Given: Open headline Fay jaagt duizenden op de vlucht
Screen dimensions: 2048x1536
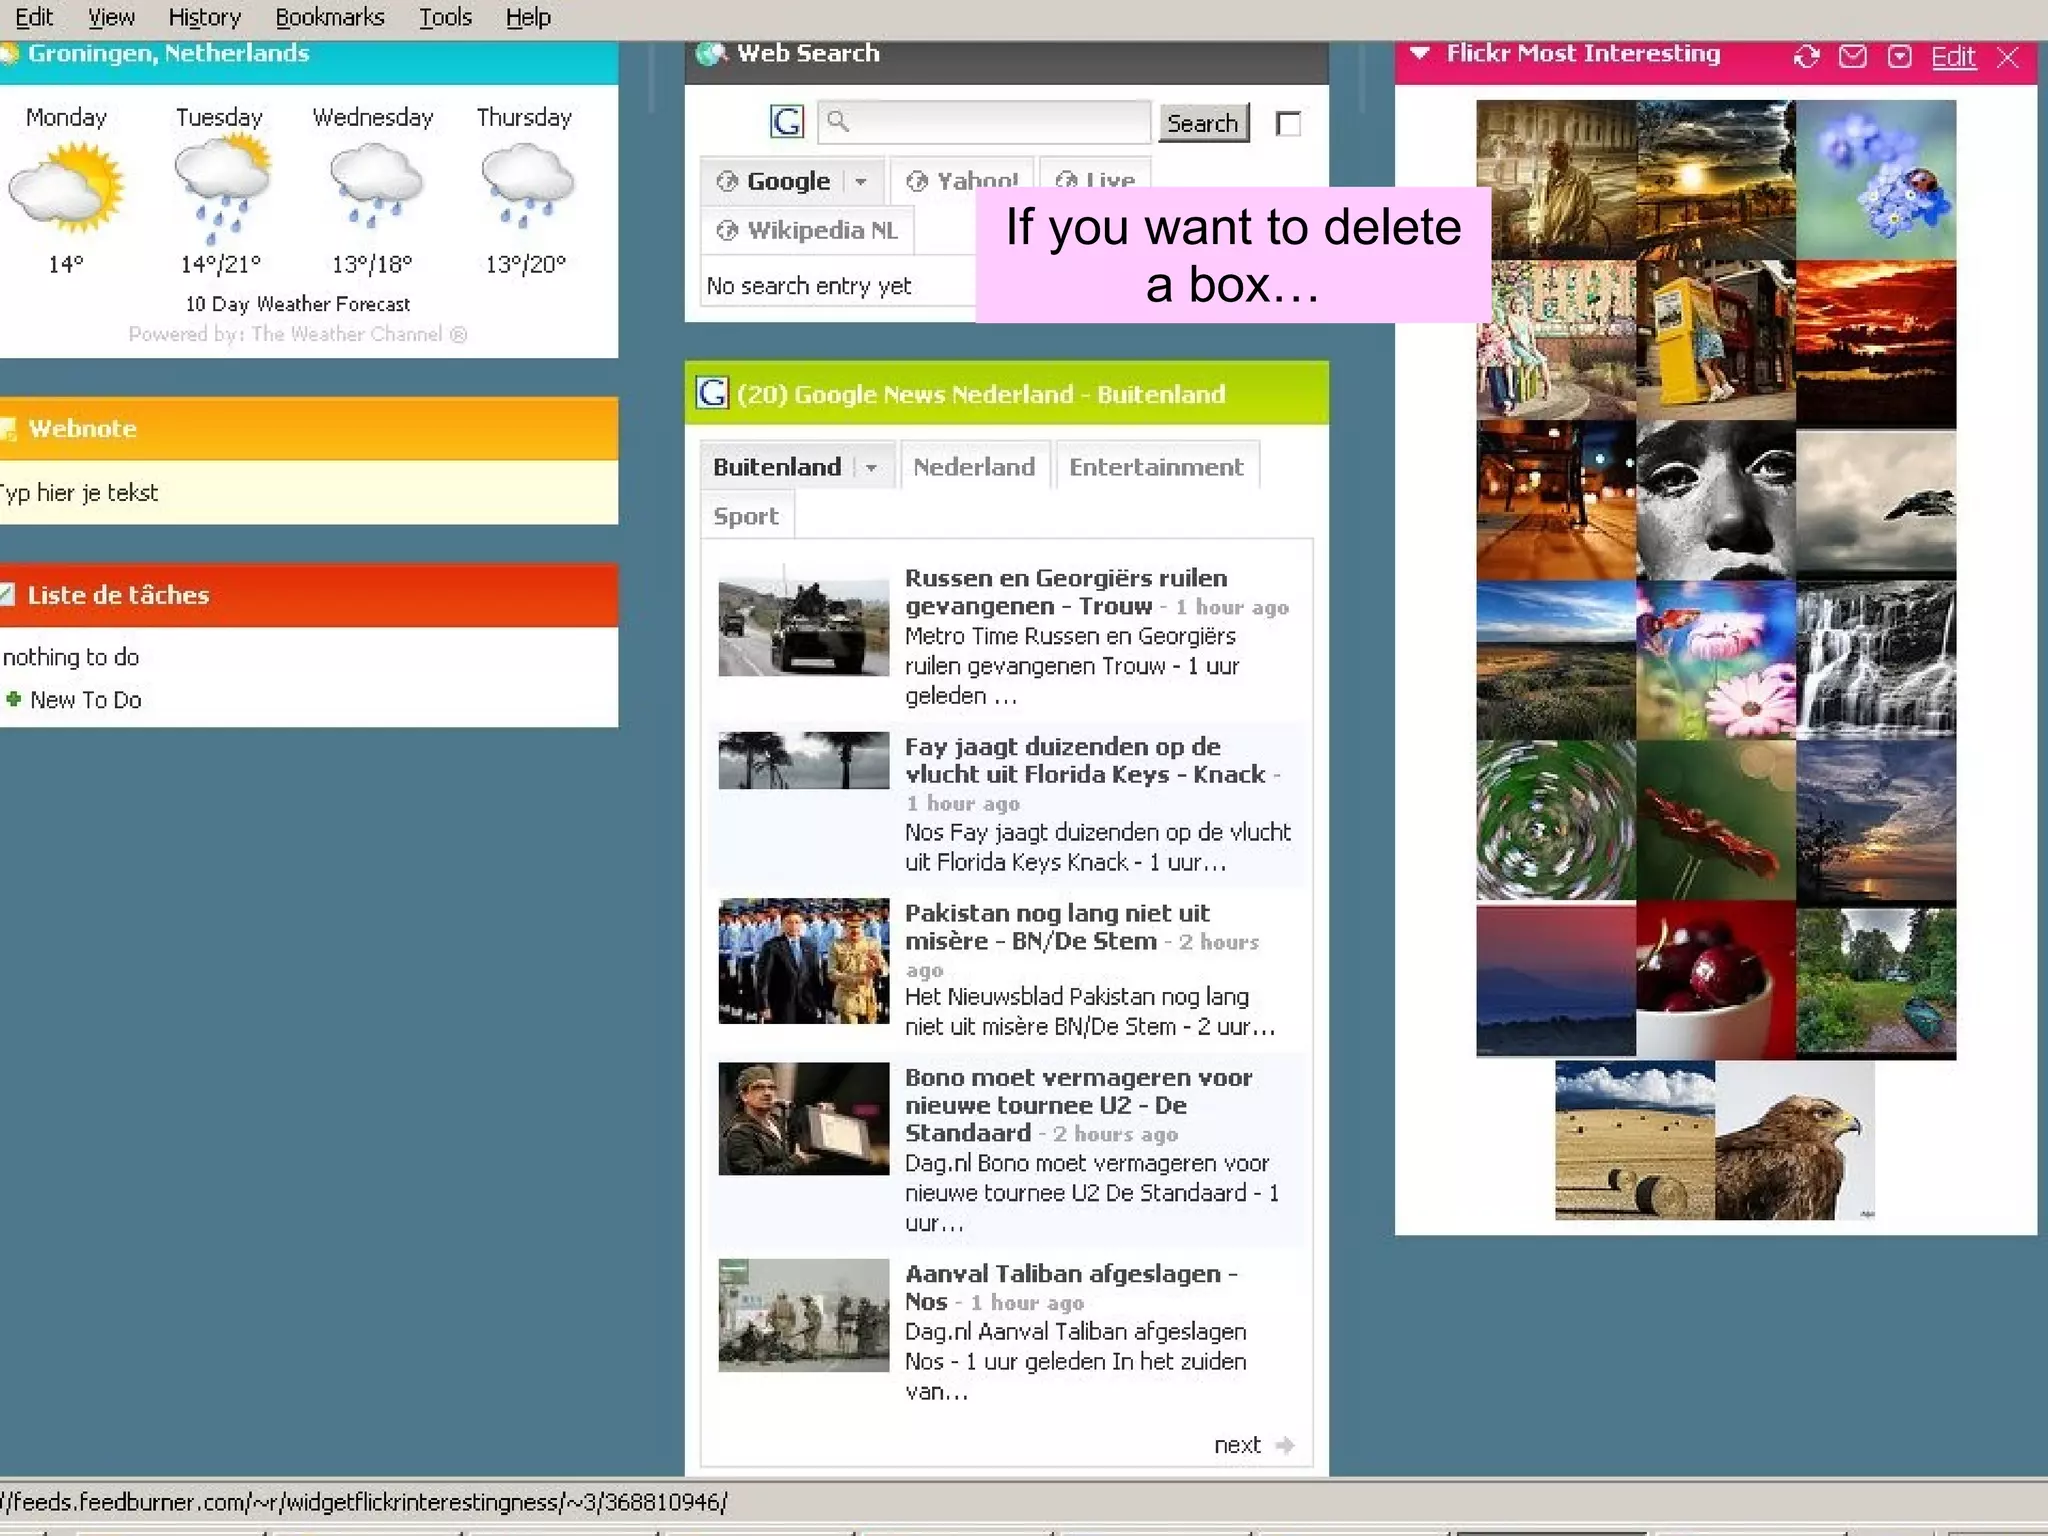Looking at the screenshot, I should [1085, 760].
